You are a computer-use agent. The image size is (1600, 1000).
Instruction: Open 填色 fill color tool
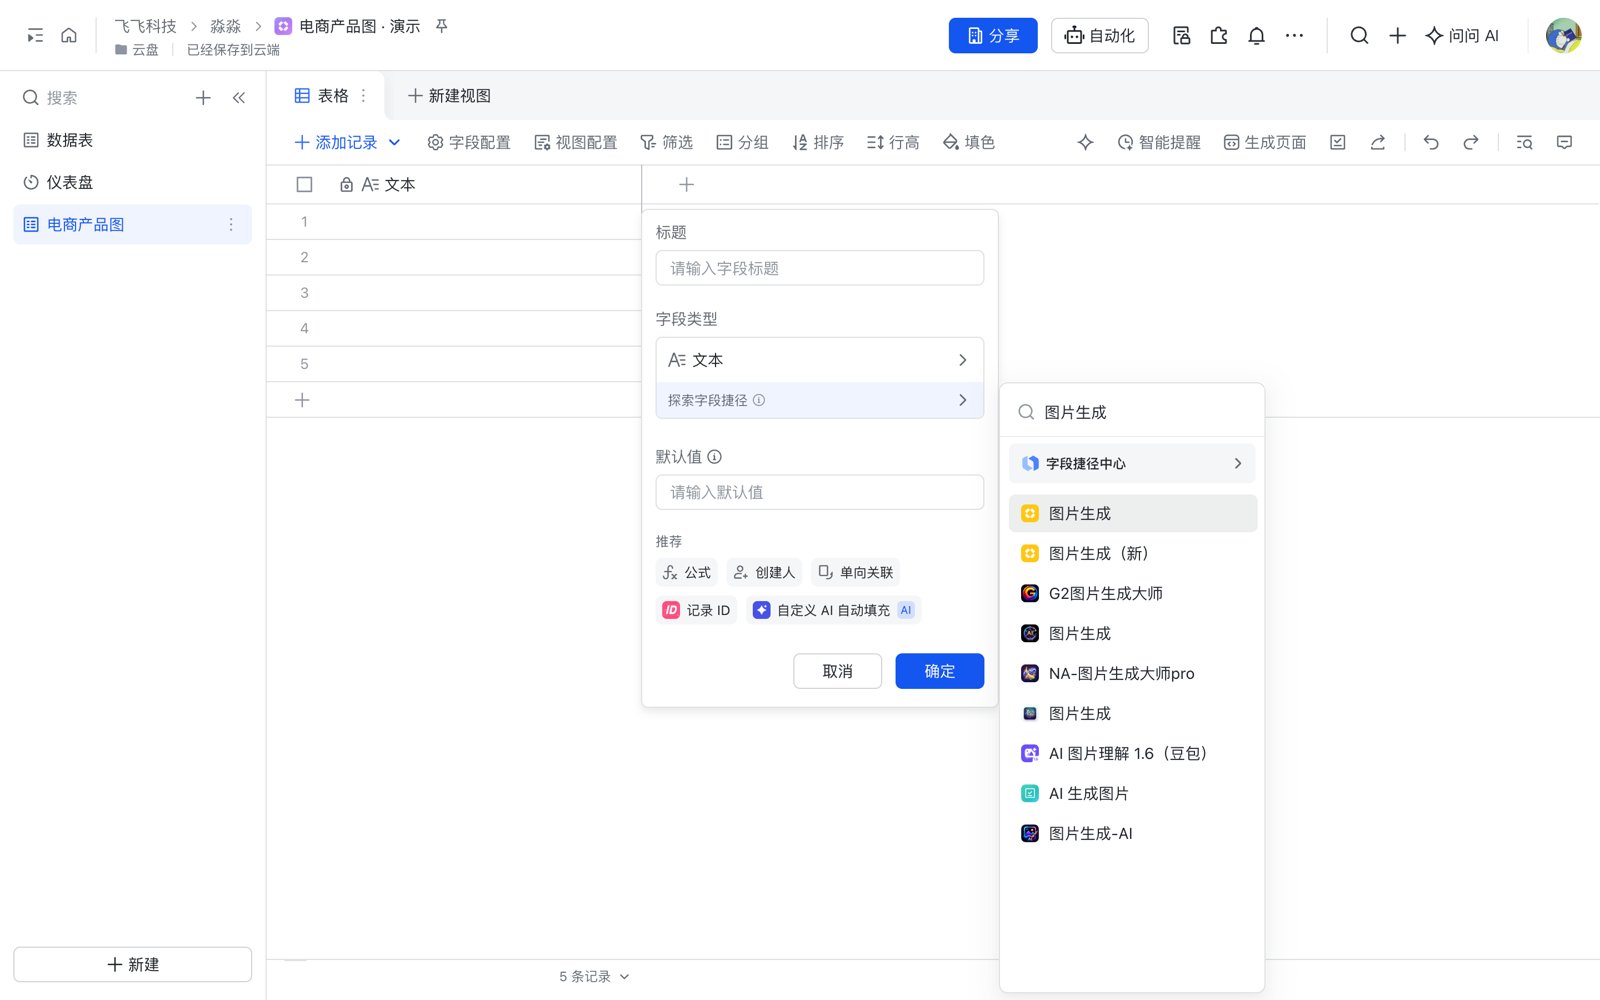click(968, 143)
